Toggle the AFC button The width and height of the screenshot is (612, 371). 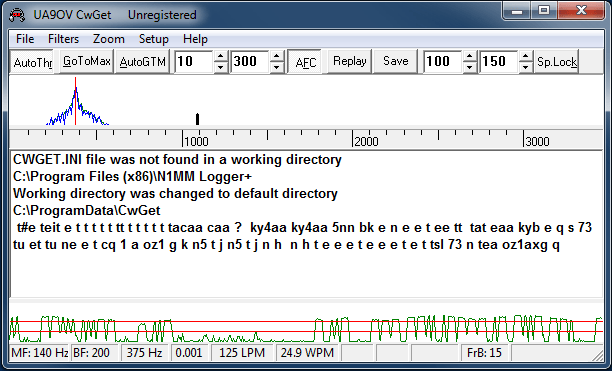(305, 62)
